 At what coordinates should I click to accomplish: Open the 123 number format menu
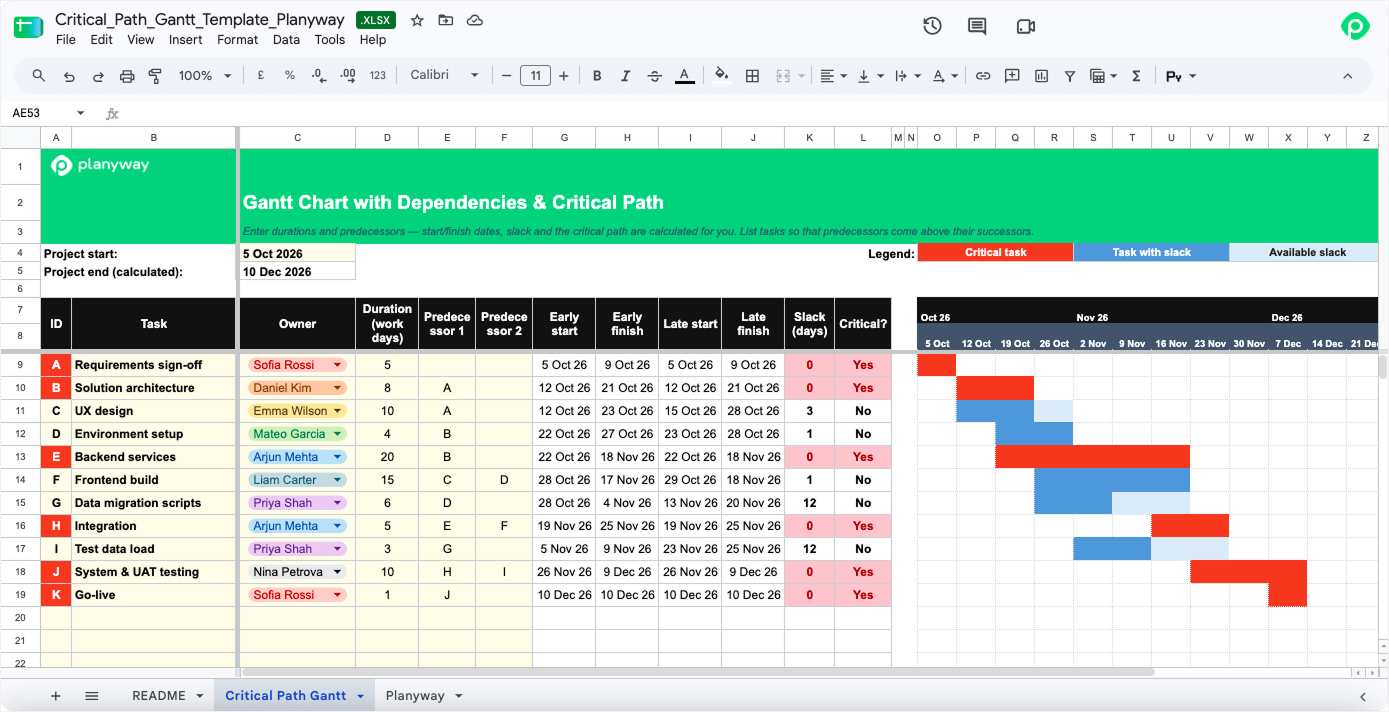[378, 76]
